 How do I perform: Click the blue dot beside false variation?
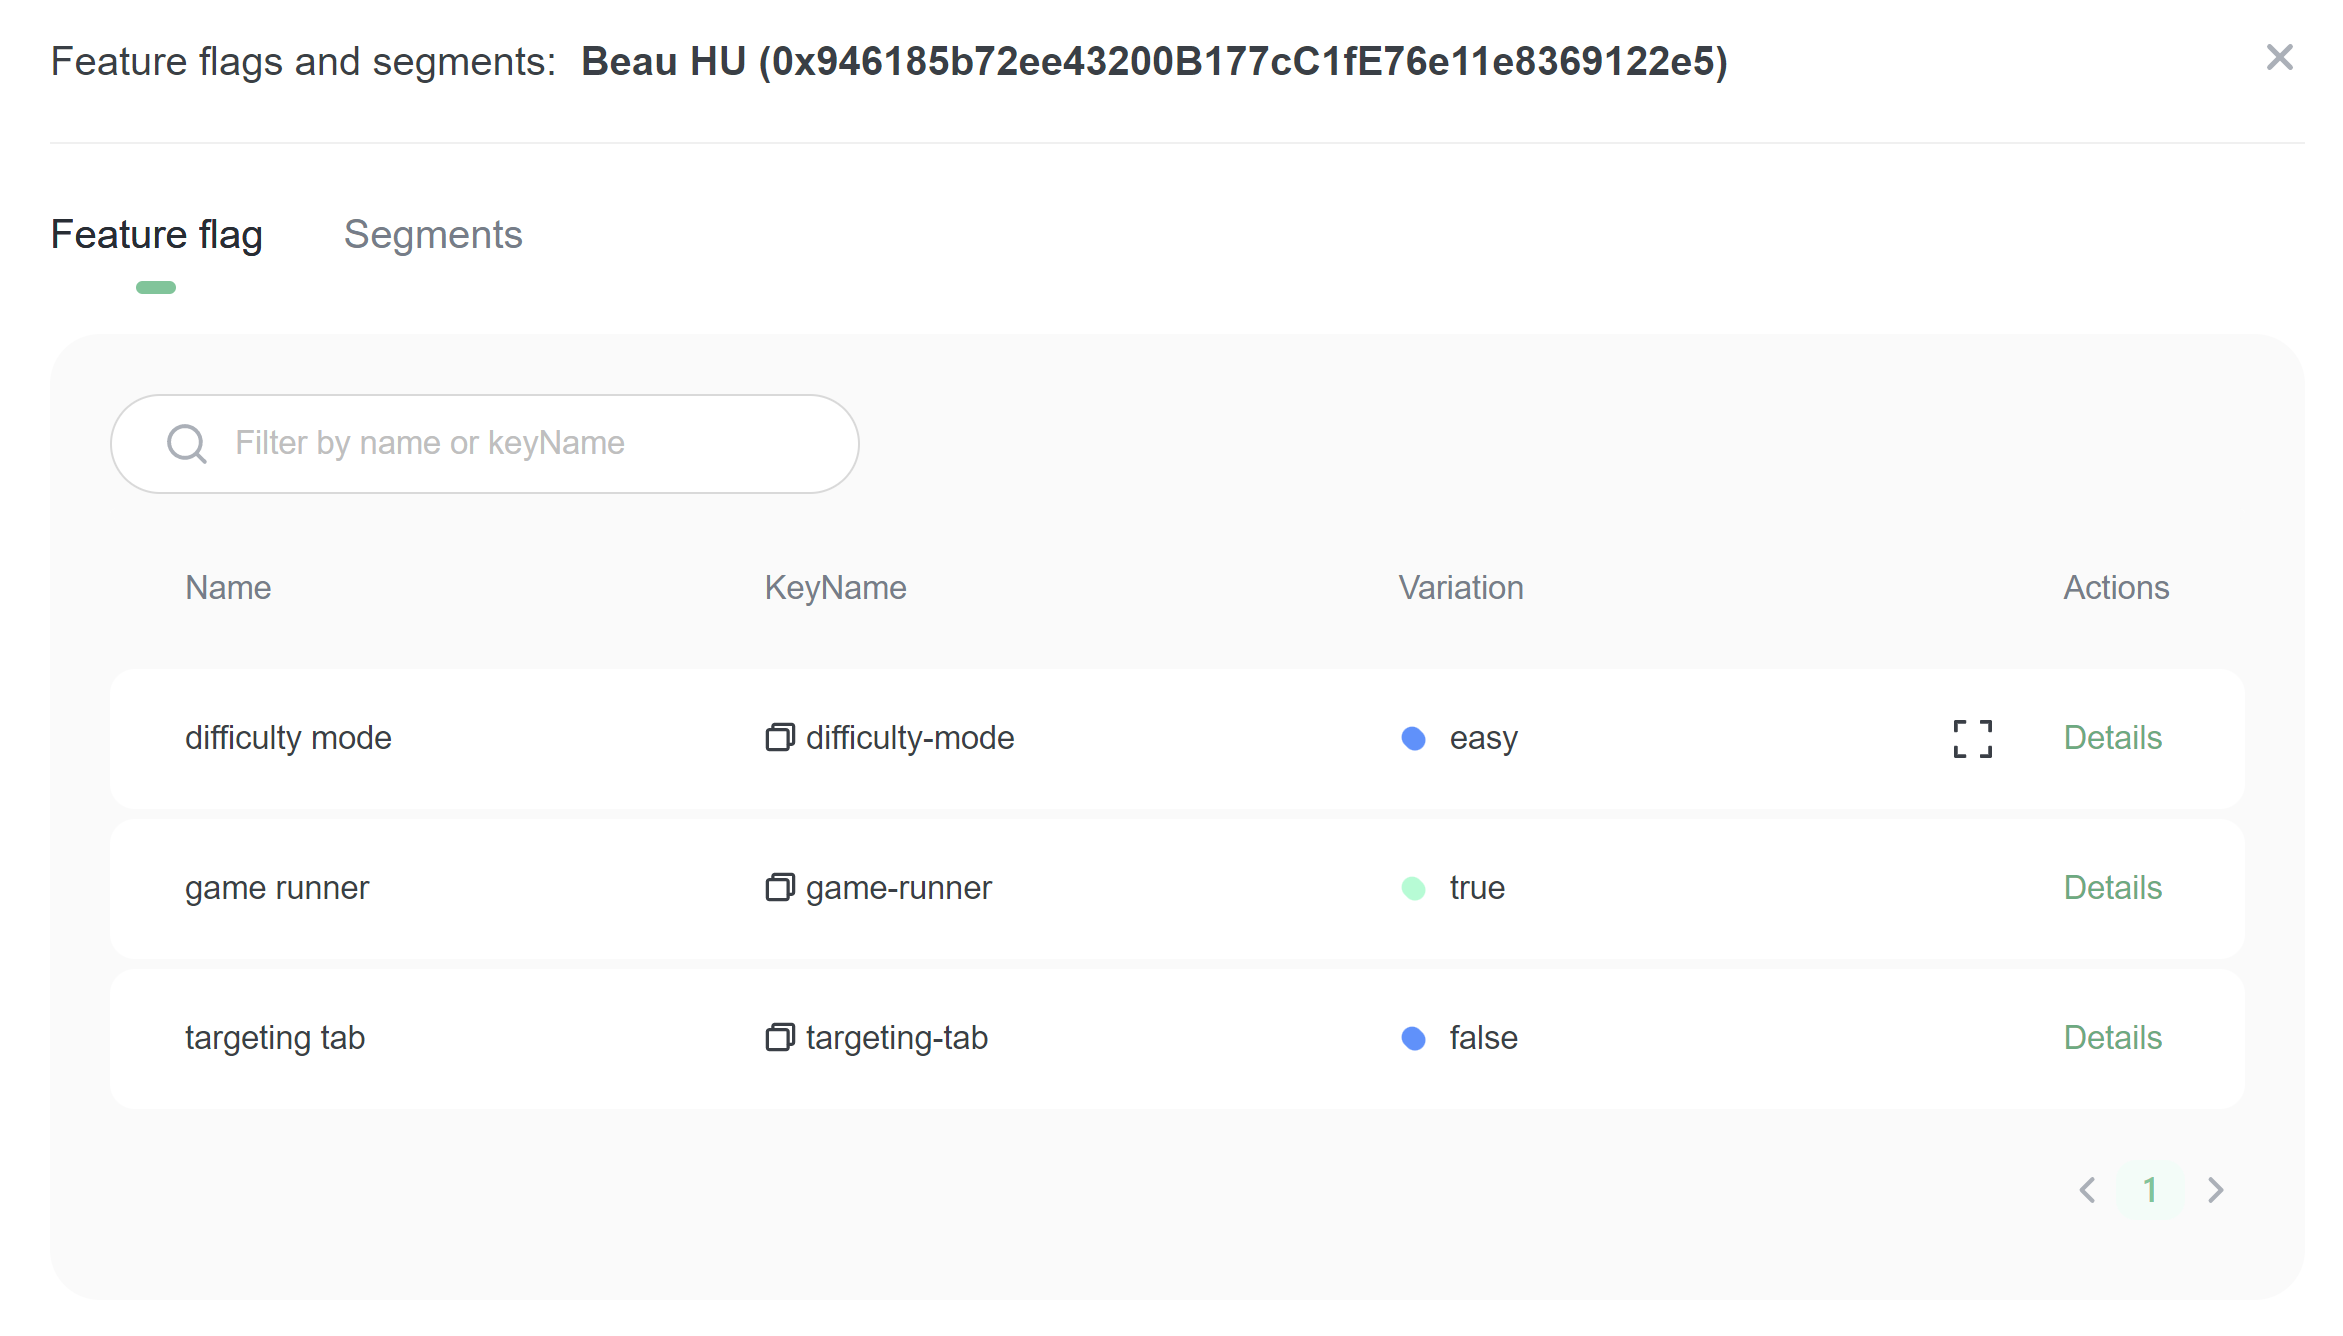(1413, 1039)
